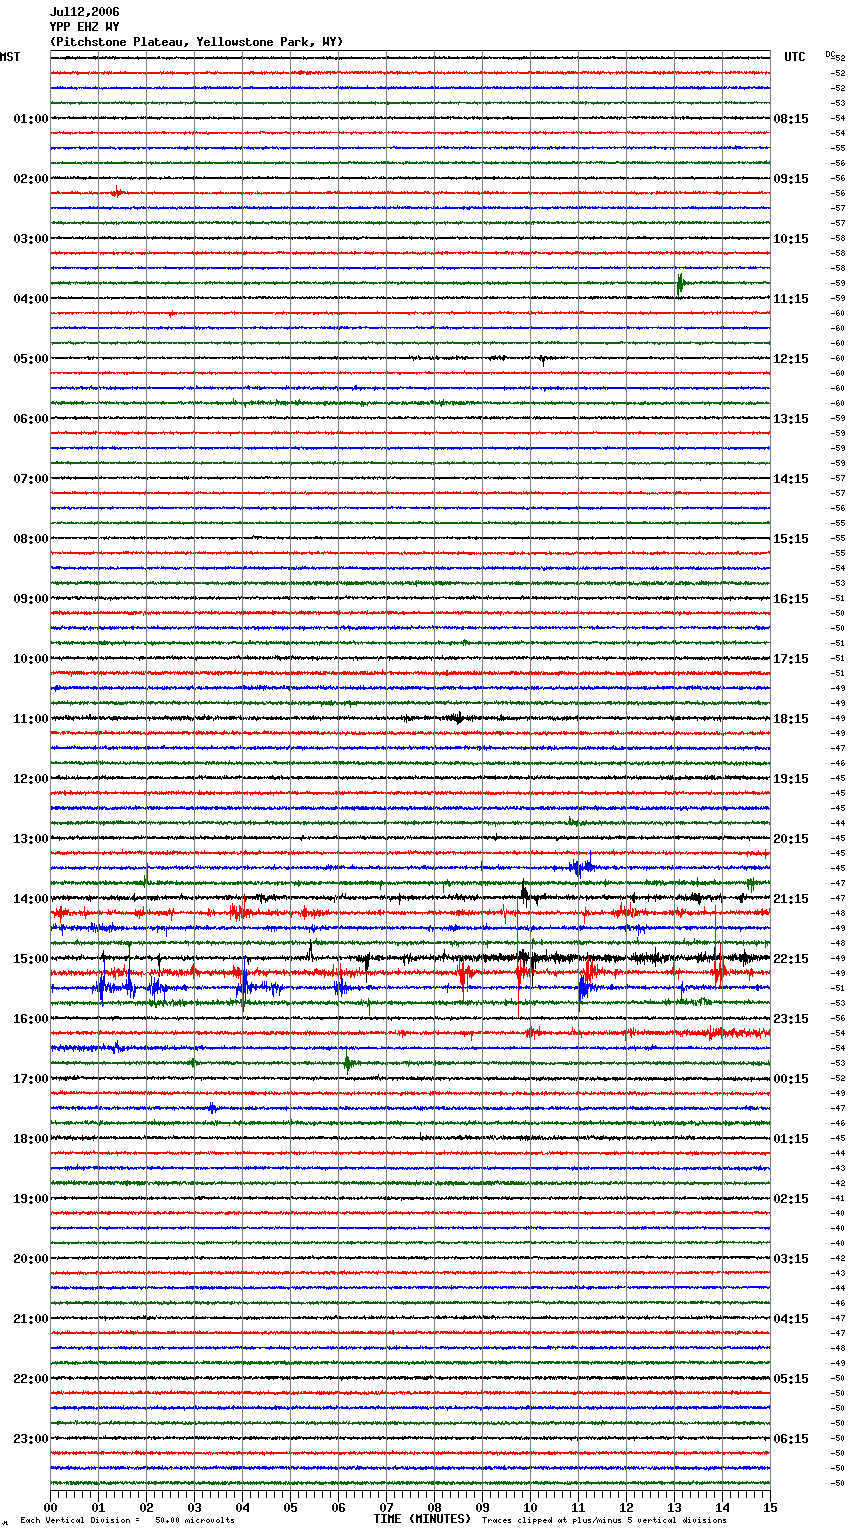Image resolution: width=850 pixels, height=1534 pixels.
Task: Click minute 05 on the time axis
Action: pyautogui.click(x=290, y=1507)
